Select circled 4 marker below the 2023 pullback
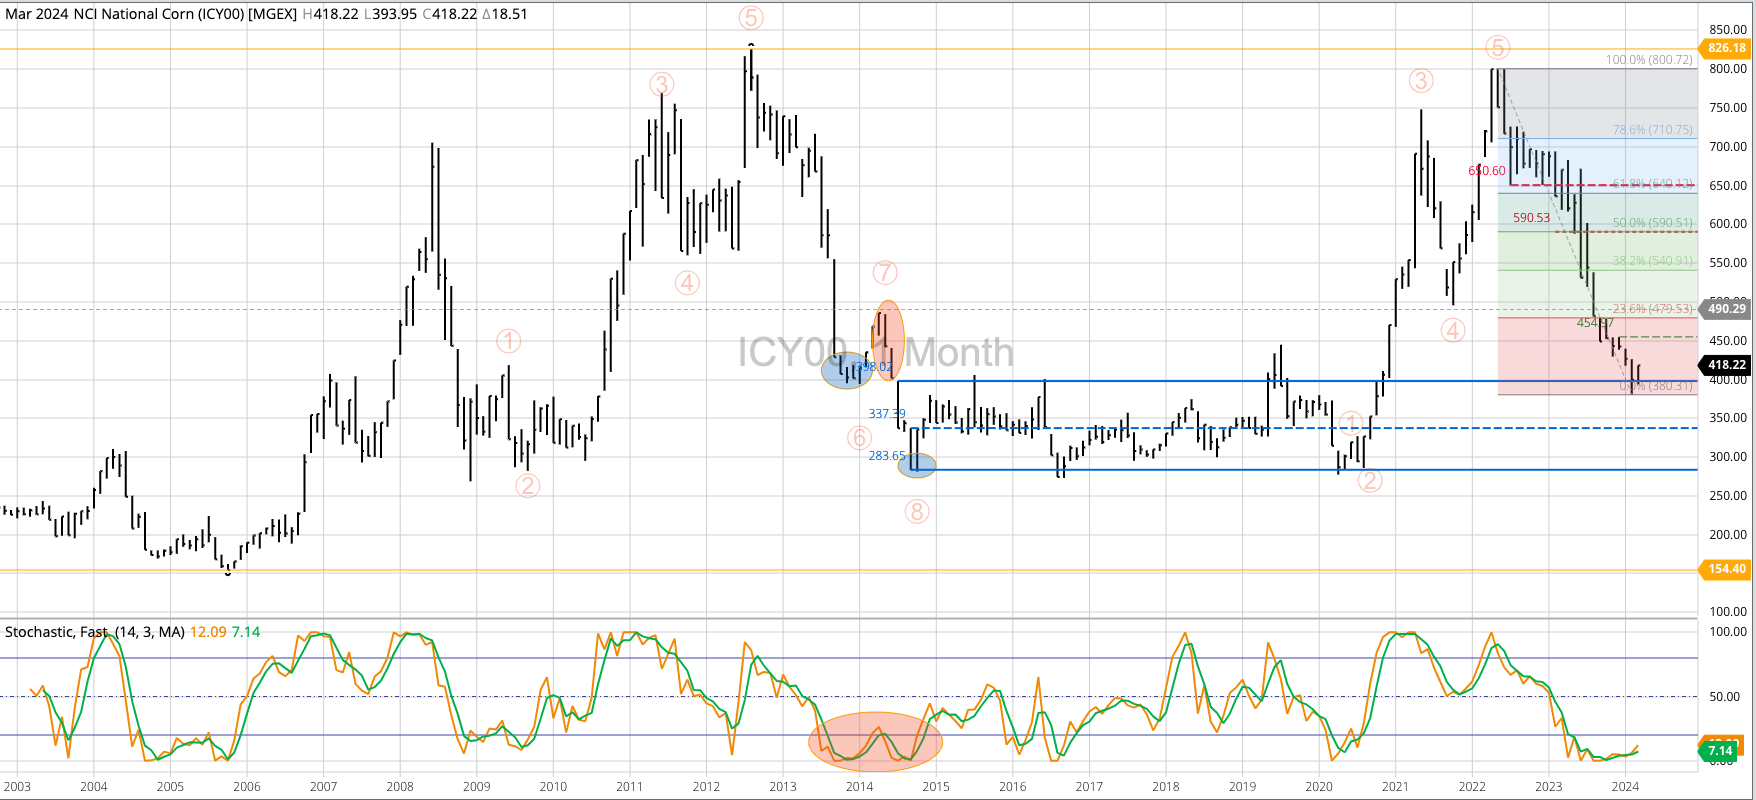 click(1453, 330)
